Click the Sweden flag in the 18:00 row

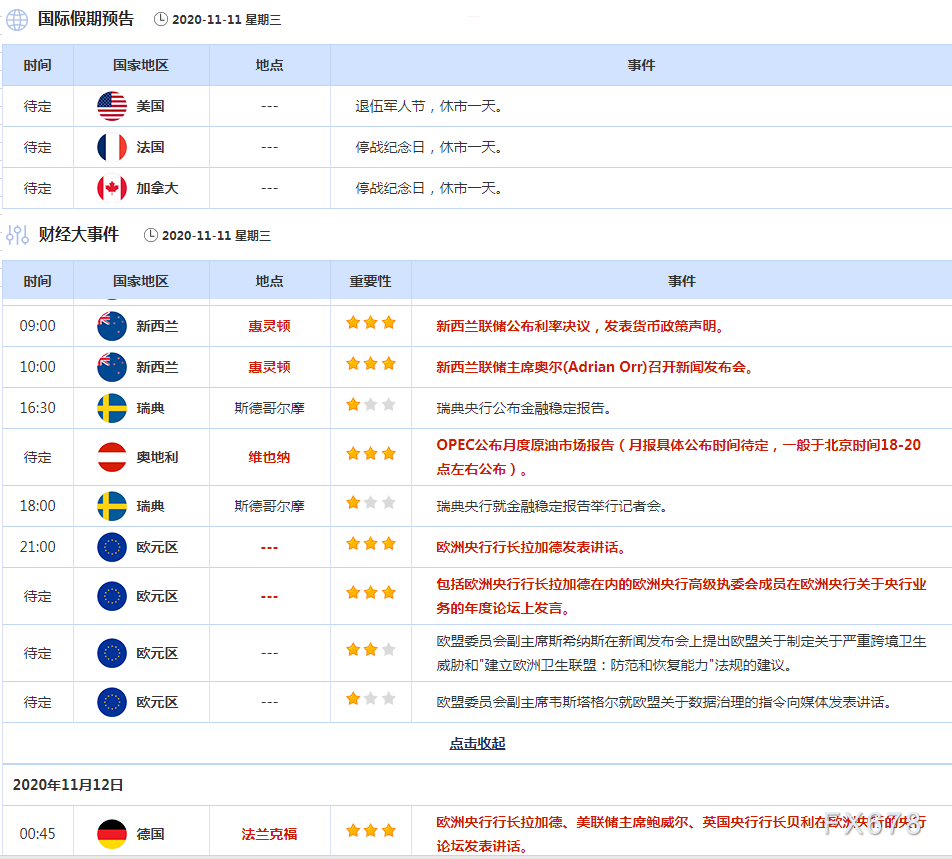112,506
